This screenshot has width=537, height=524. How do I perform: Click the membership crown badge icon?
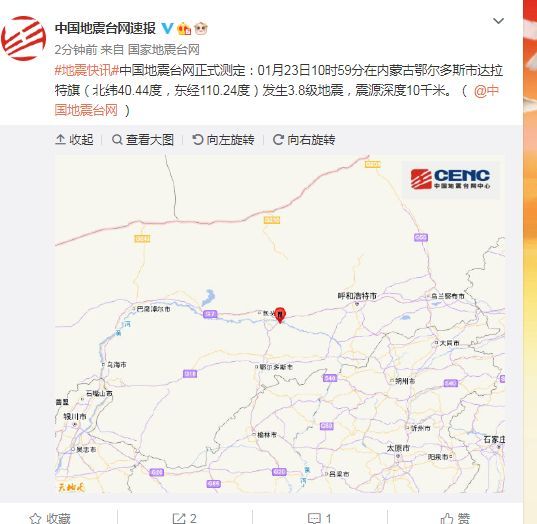pos(184,28)
